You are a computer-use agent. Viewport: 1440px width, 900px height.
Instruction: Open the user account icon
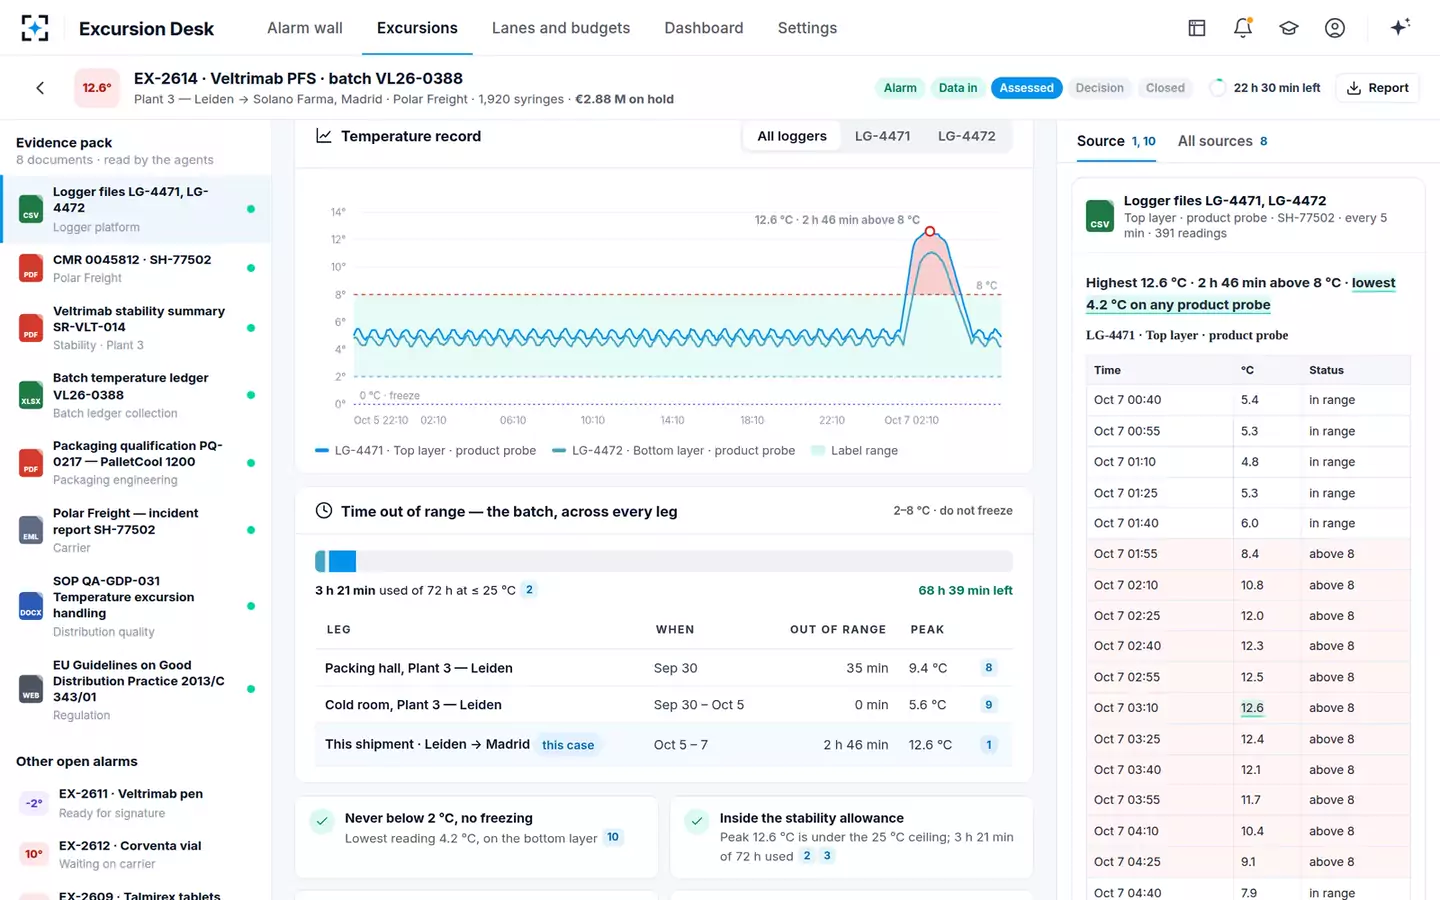1335,28
